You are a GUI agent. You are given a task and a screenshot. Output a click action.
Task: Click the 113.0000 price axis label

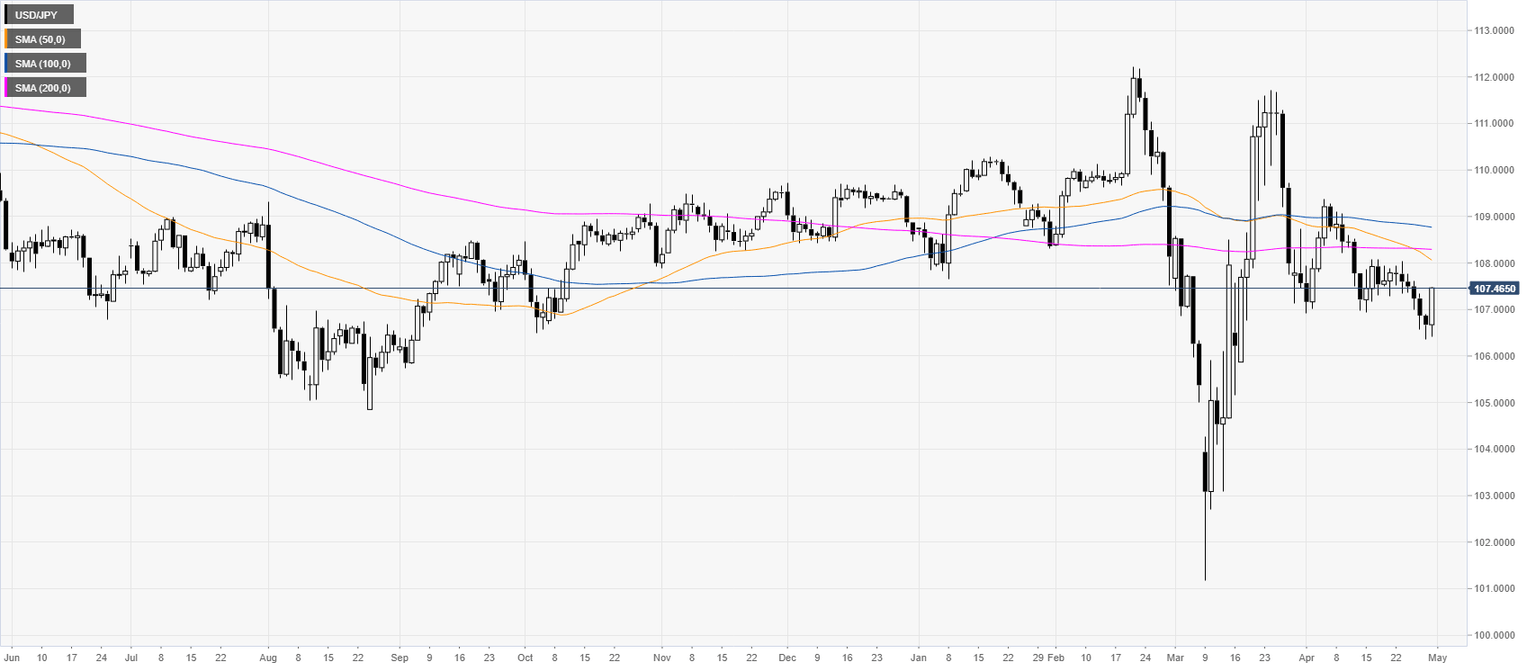pyautogui.click(x=1491, y=31)
